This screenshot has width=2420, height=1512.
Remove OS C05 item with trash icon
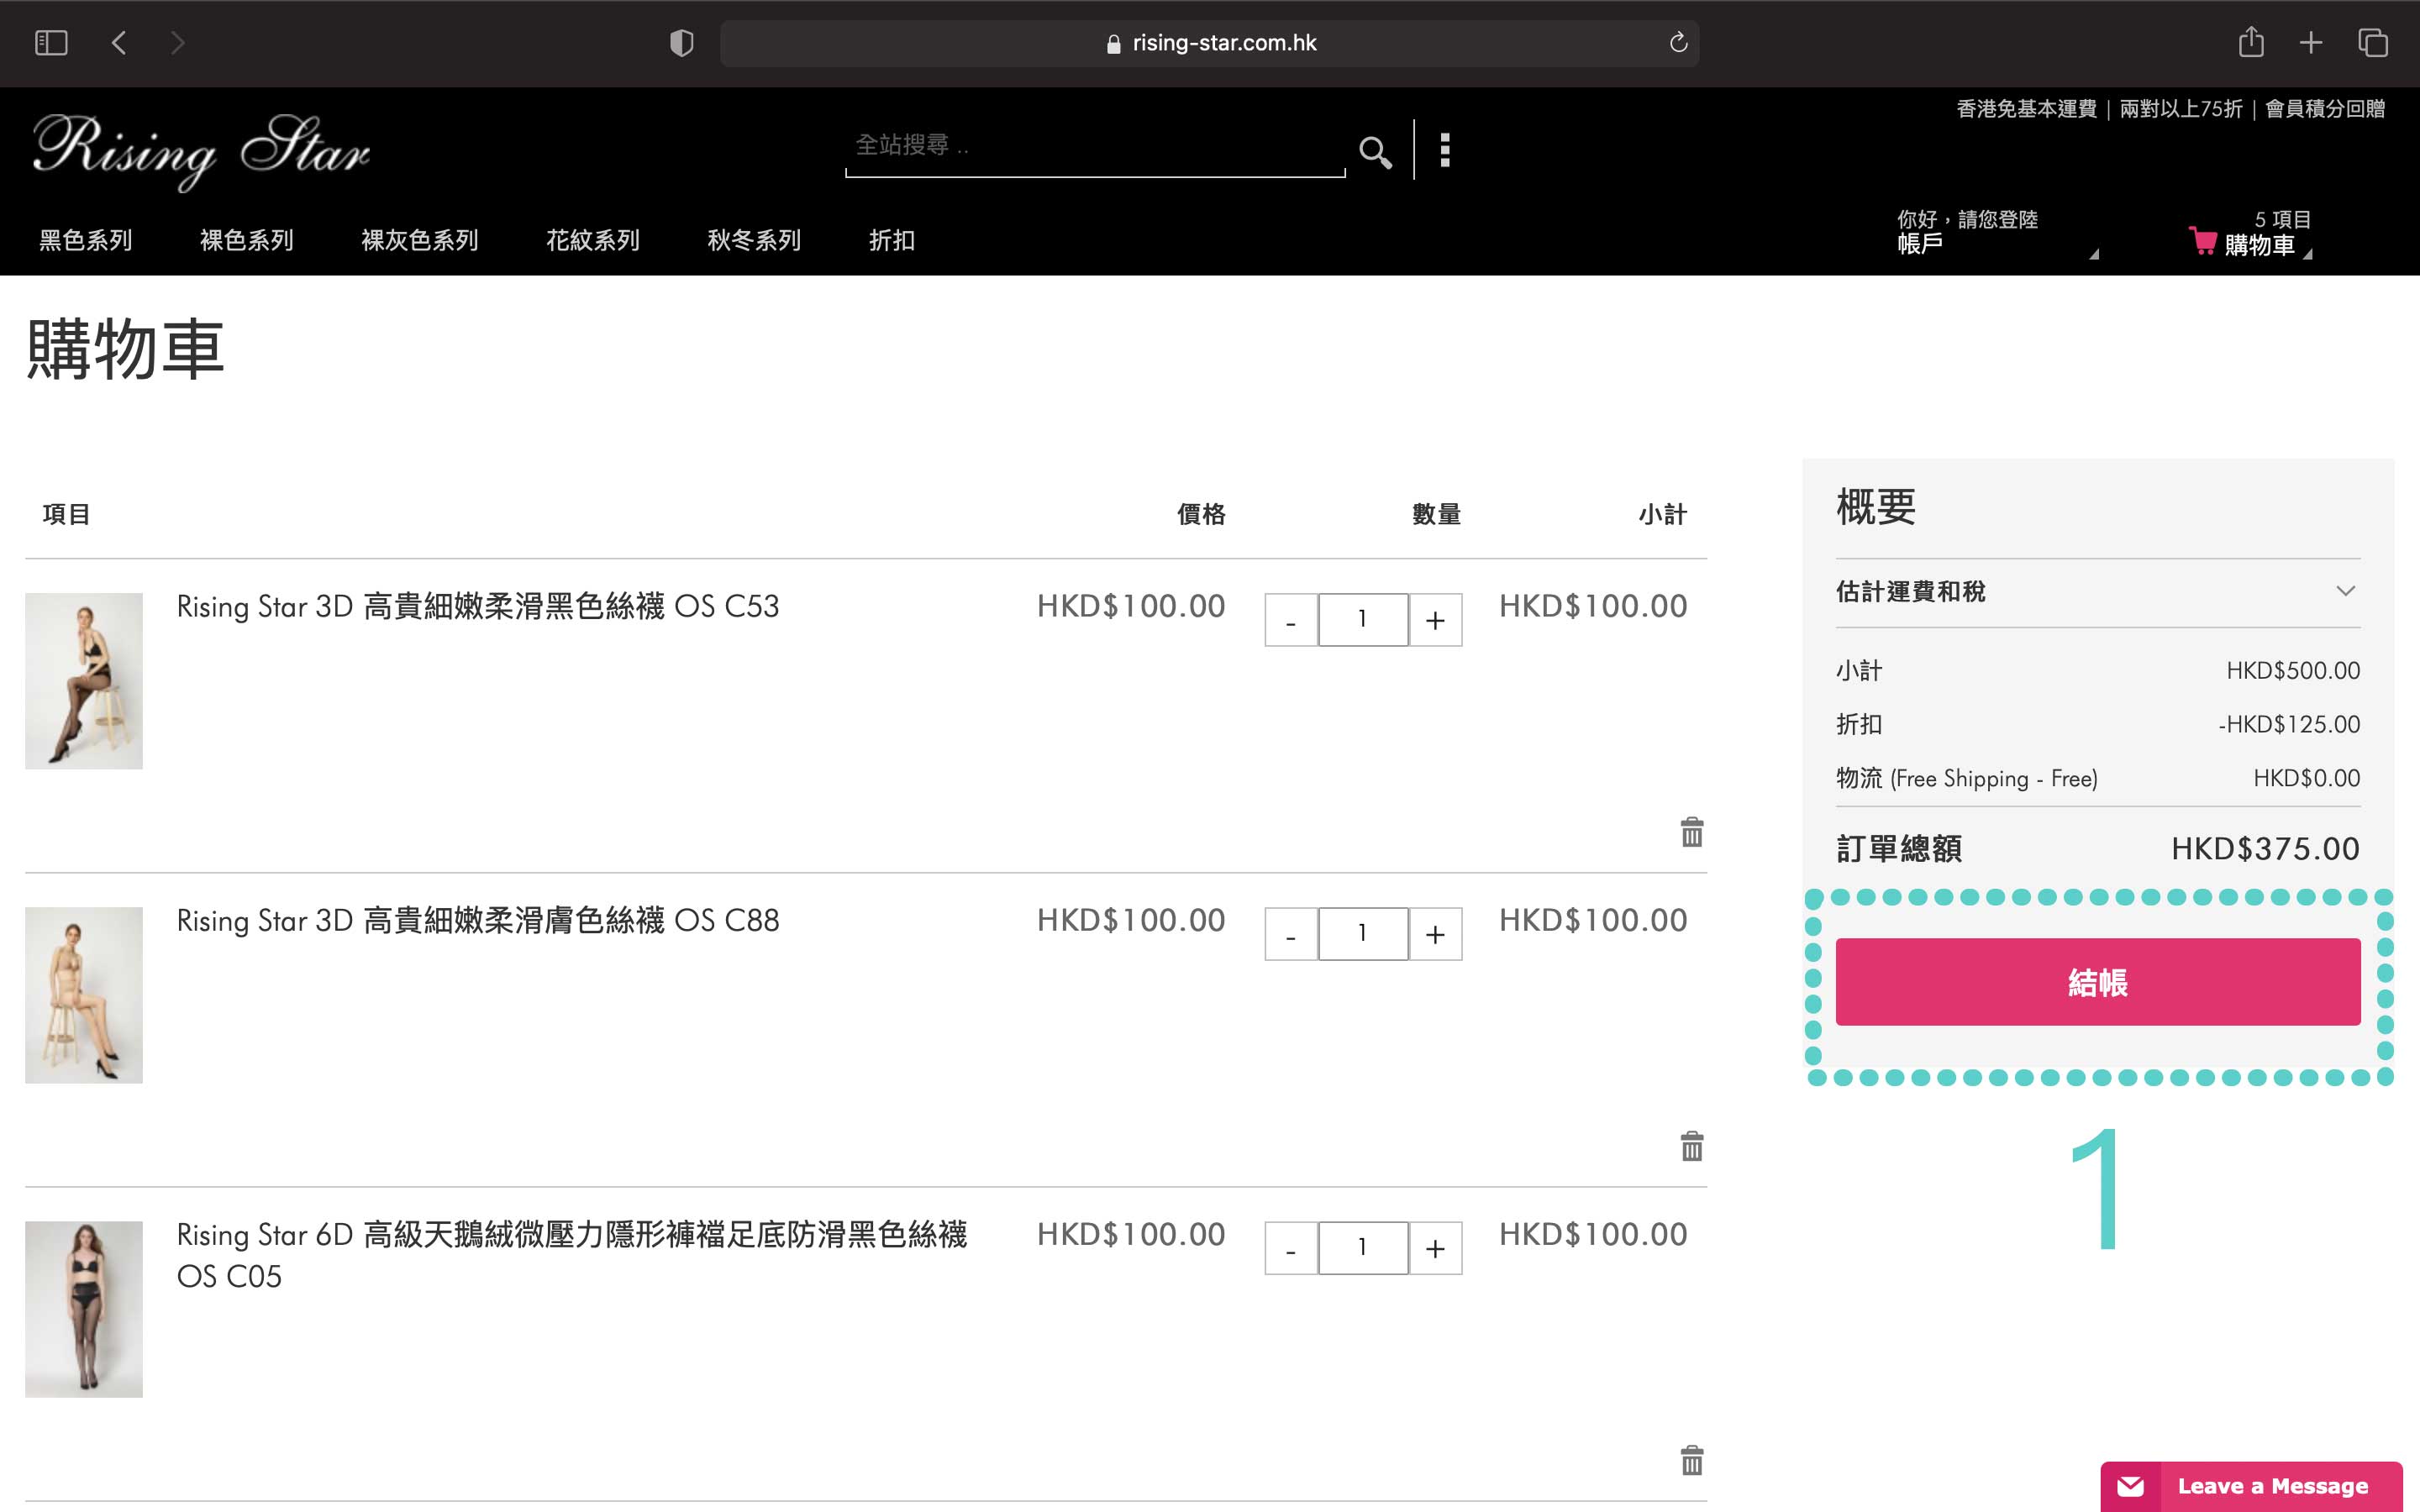(1692, 1460)
